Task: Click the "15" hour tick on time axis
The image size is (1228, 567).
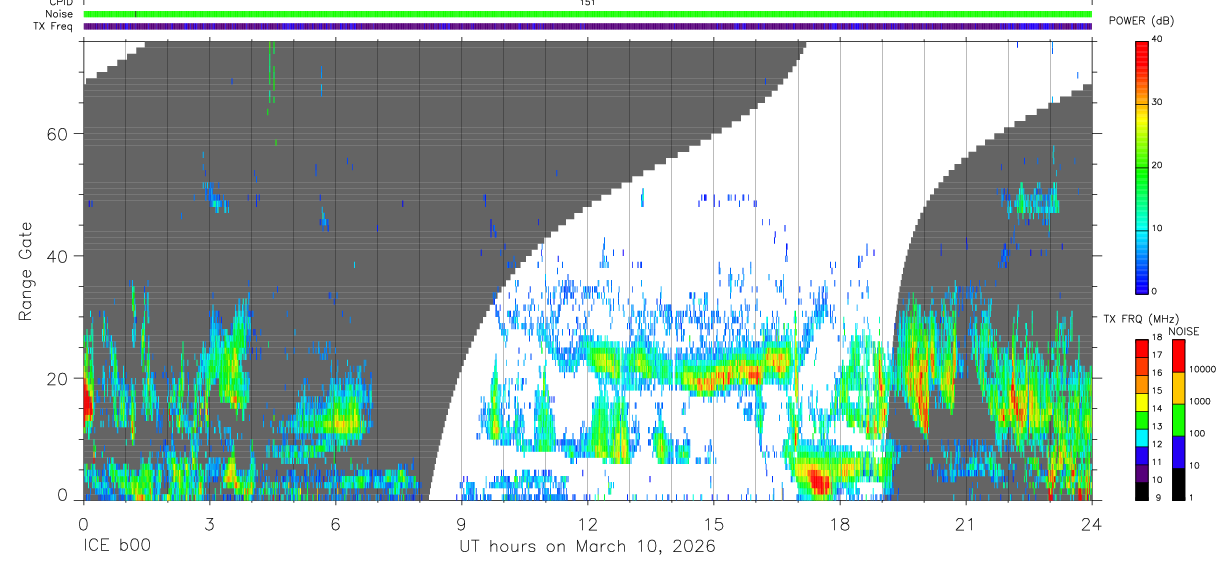Action: 714,524
